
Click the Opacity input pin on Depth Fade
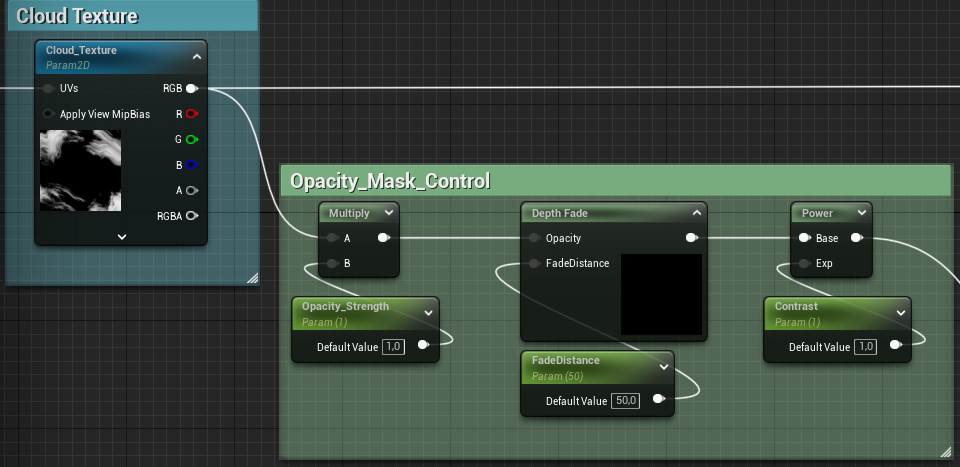534,238
